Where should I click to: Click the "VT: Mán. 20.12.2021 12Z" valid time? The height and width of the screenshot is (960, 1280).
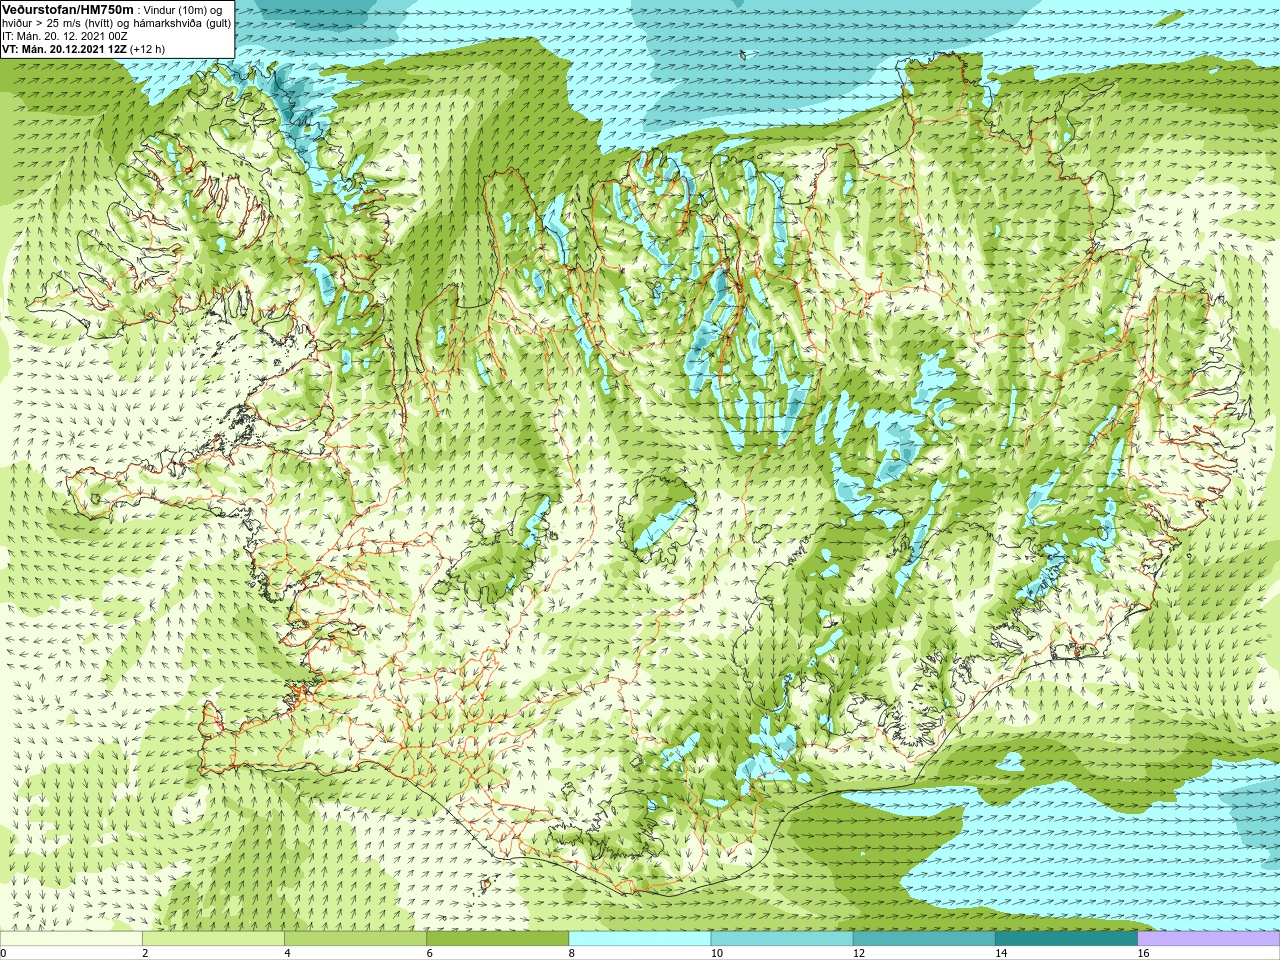point(64,49)
